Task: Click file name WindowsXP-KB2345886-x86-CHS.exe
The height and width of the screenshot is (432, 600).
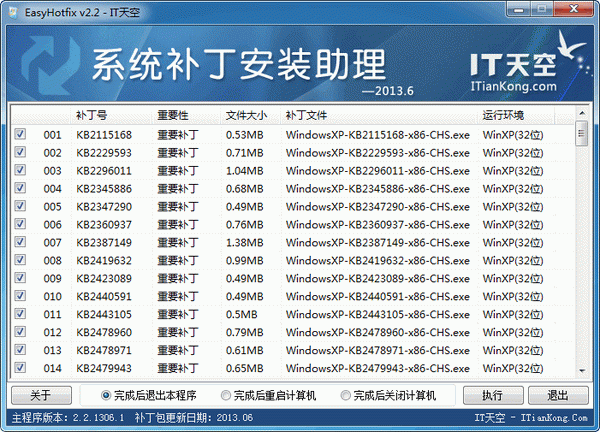Action: point(378,189)
